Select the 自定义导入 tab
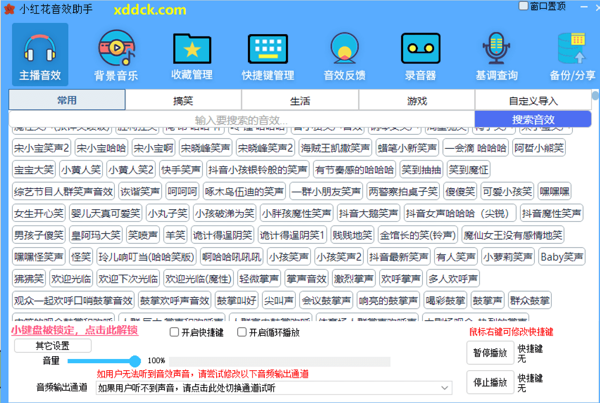The height and width of the screenshot is (403, 600). click(533, 101)
